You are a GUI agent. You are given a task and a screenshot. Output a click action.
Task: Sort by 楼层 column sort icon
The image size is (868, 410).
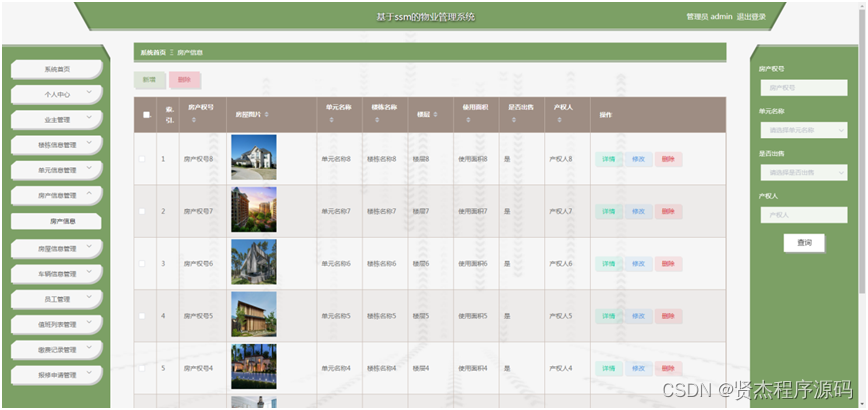coord(435,115)
